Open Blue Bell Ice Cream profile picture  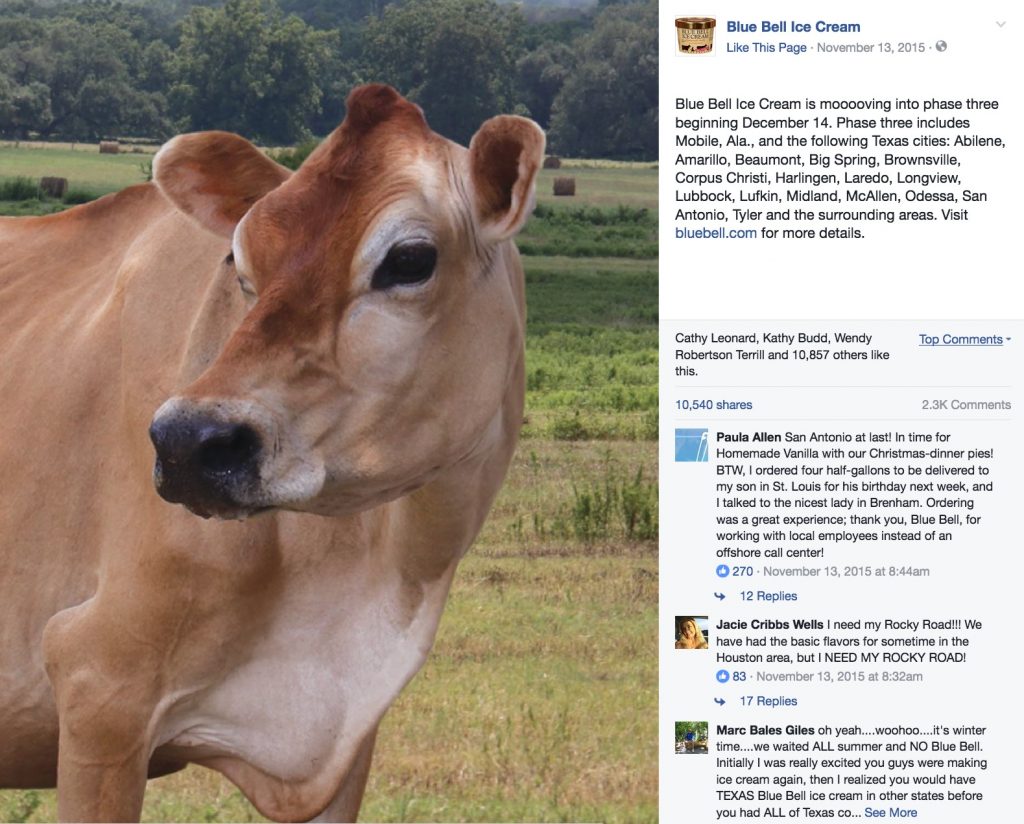tap(695, 36)
